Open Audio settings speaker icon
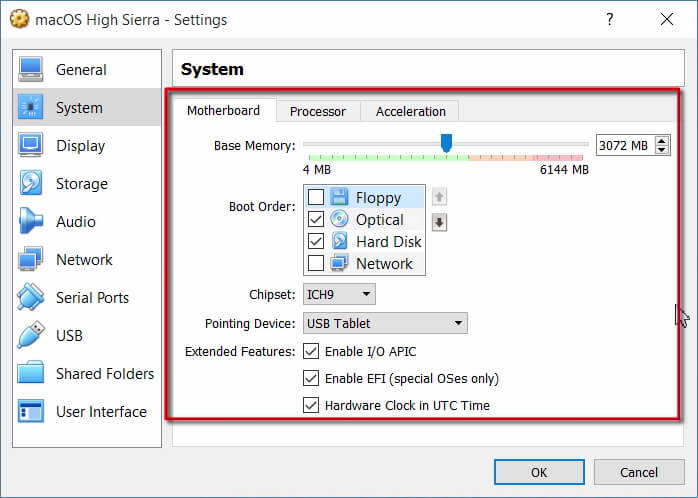Image resolution: width=698 pixels, height=498 pixels. (31, 222)
